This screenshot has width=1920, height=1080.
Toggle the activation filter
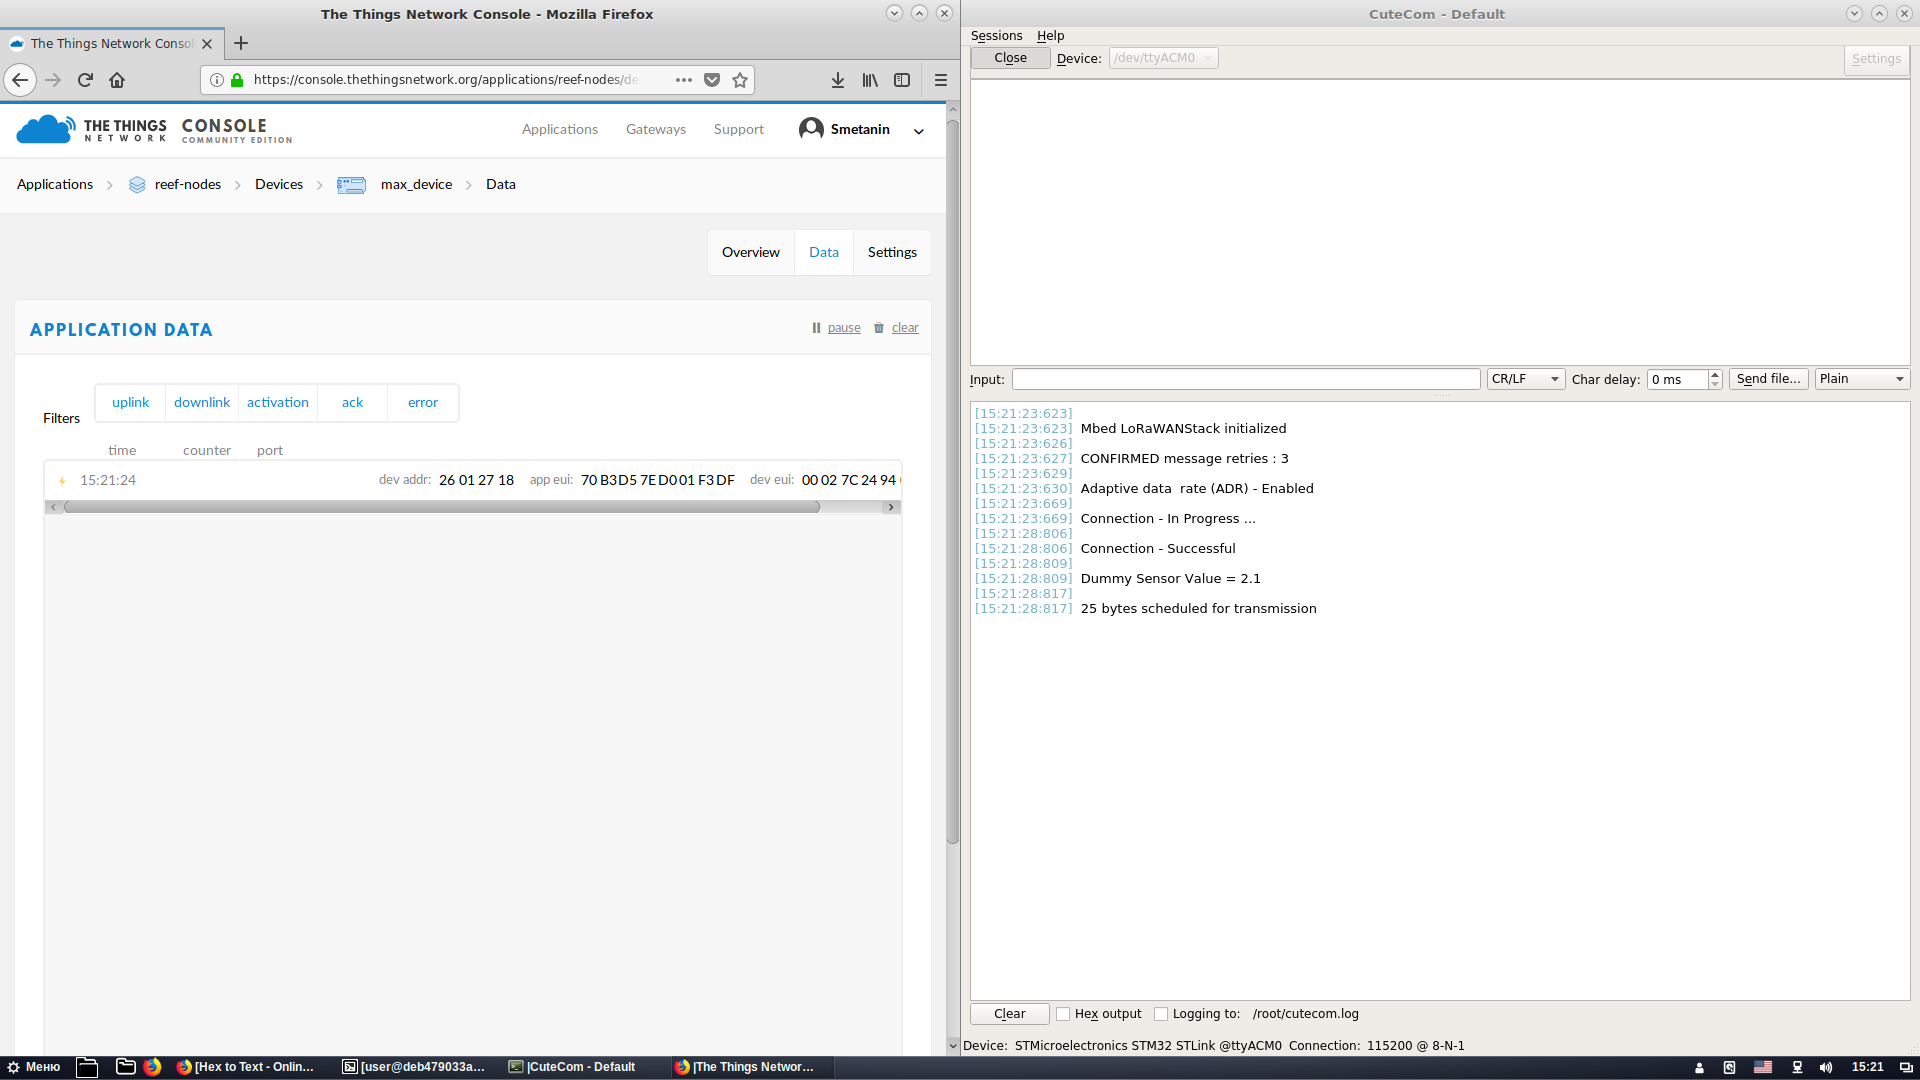[278, 403]
